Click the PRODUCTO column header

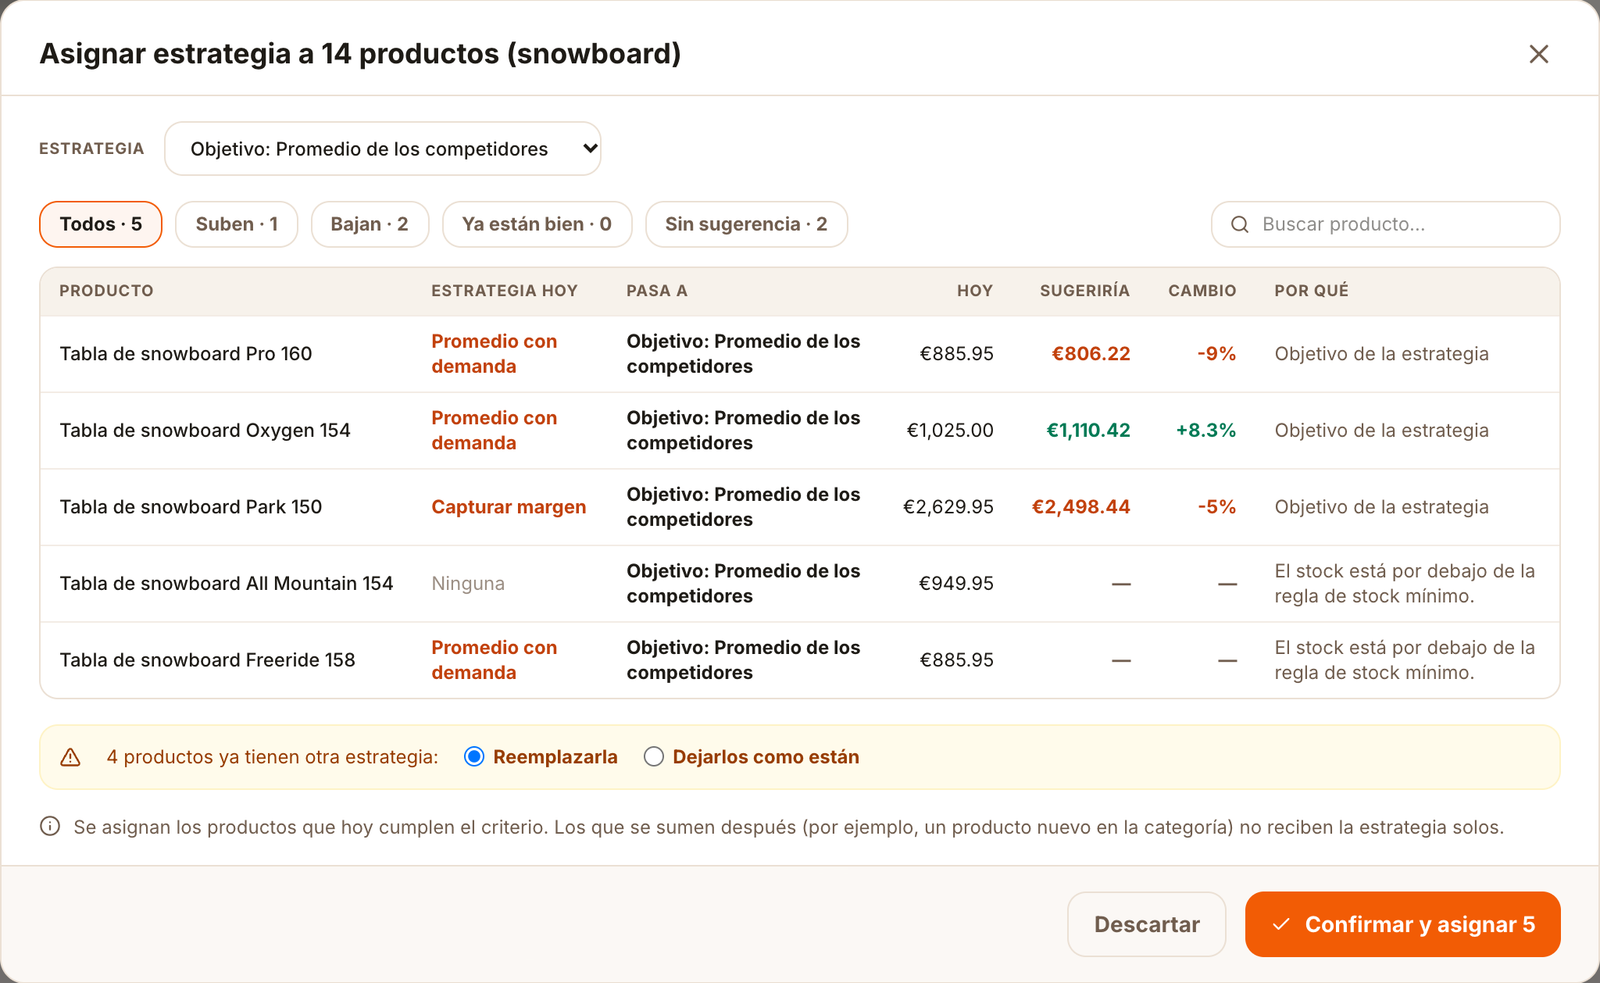tap(106, 291)
